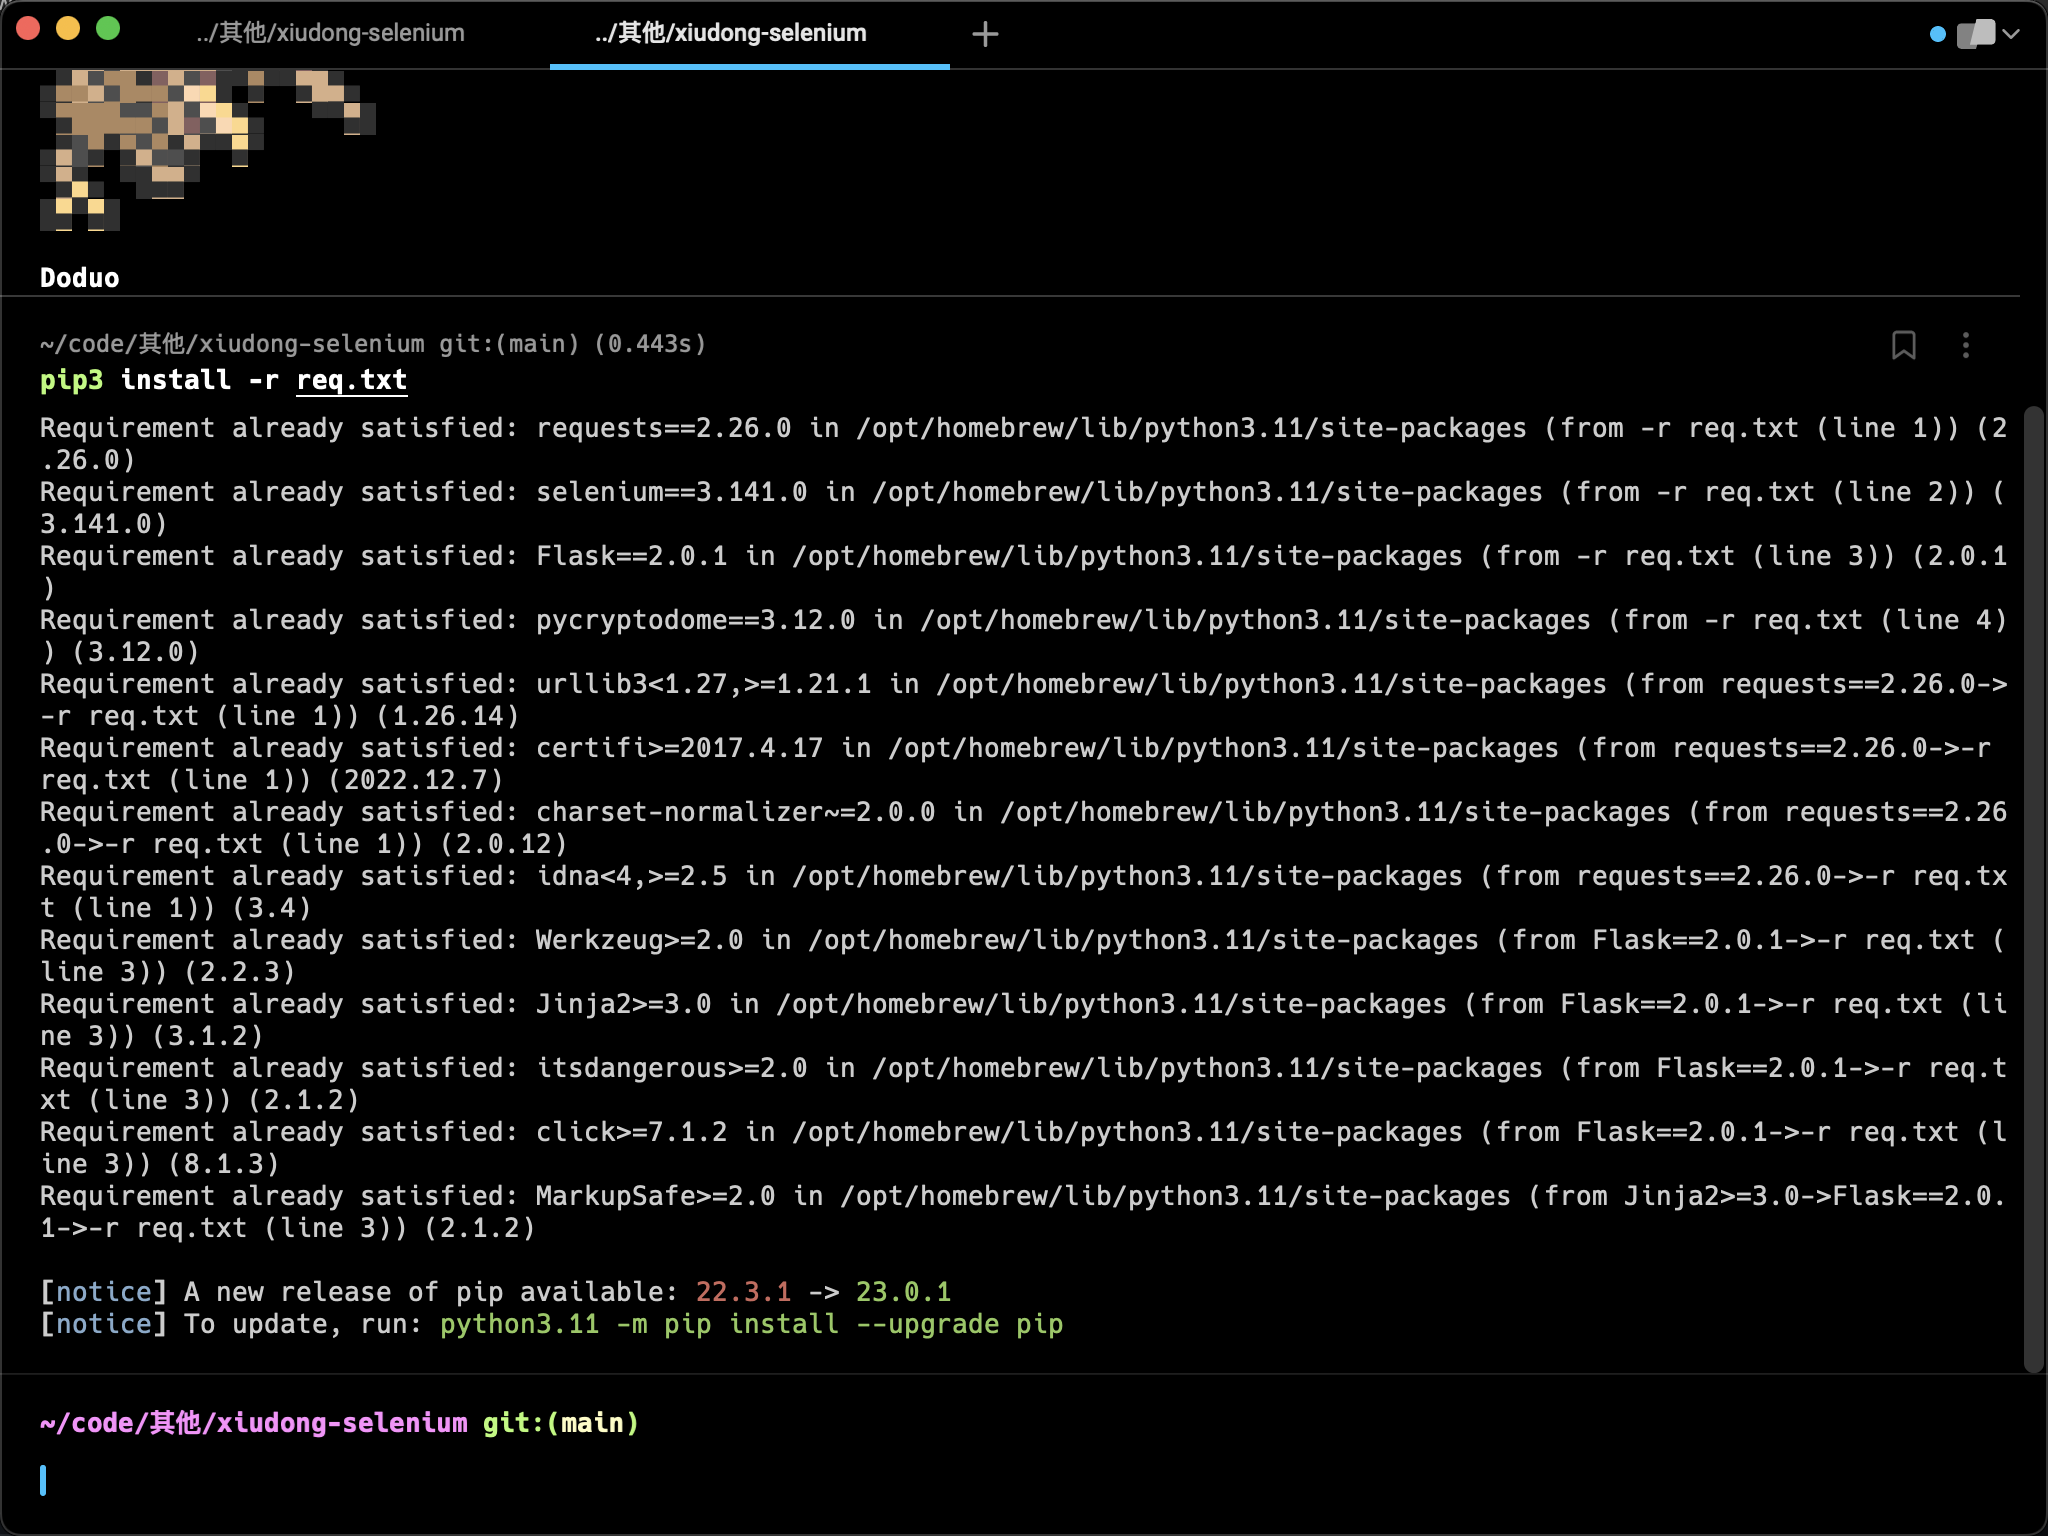Image resolution: width=2048 pixels, height=1536 pixels.
Task: Open the three-dot overflow menu on the command block
Action: [1966, 346]
